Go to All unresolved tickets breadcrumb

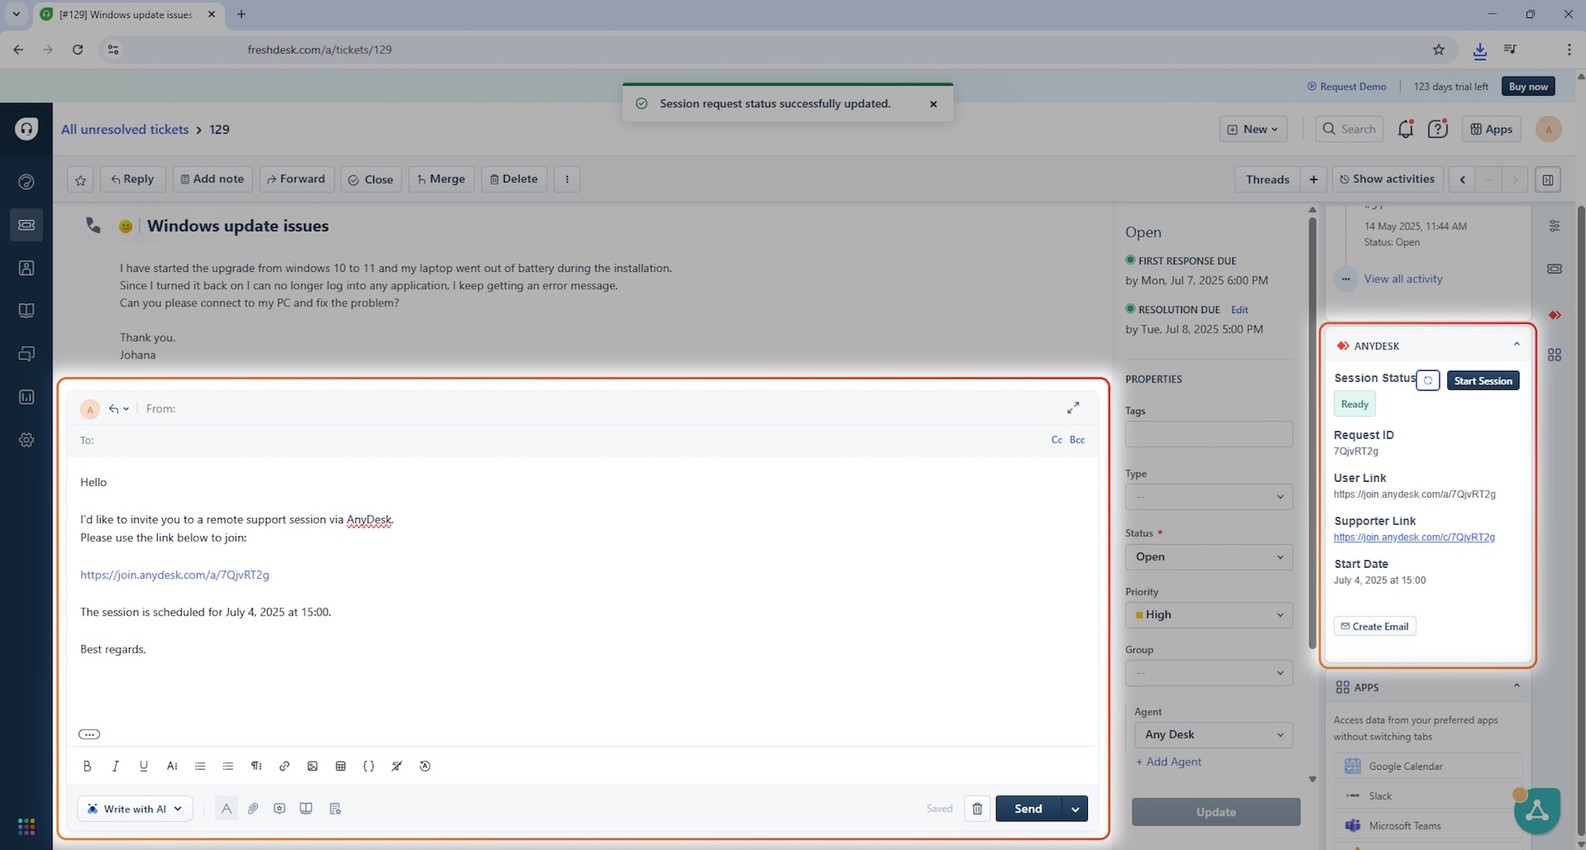click(125, 129)
